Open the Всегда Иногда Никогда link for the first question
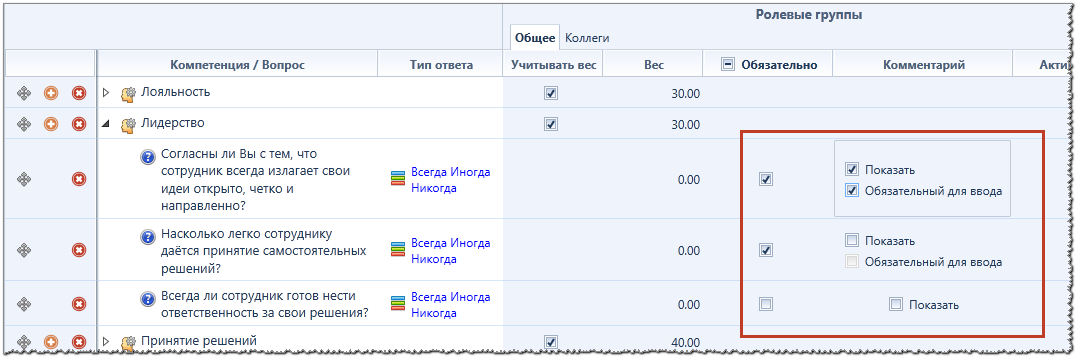1082x363 pixels. [x=451, y=180]
